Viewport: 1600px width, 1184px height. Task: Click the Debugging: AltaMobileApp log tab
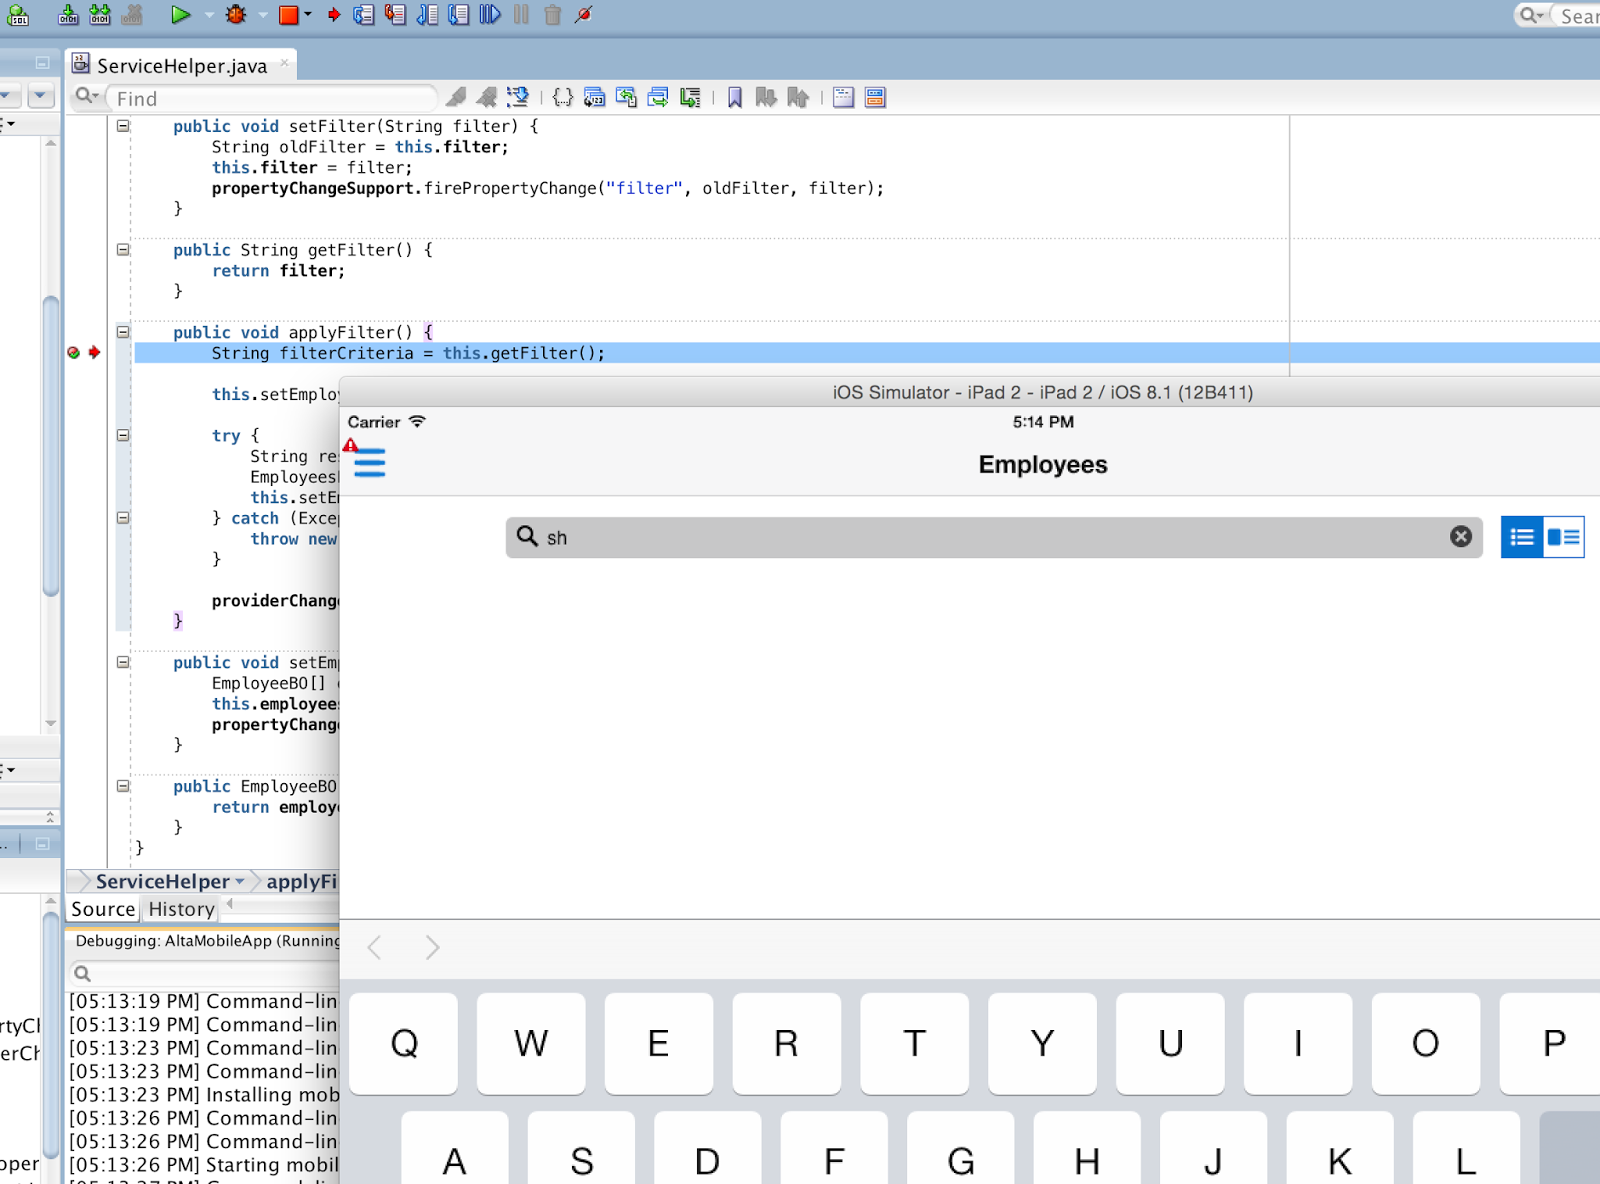pos(206,941)
